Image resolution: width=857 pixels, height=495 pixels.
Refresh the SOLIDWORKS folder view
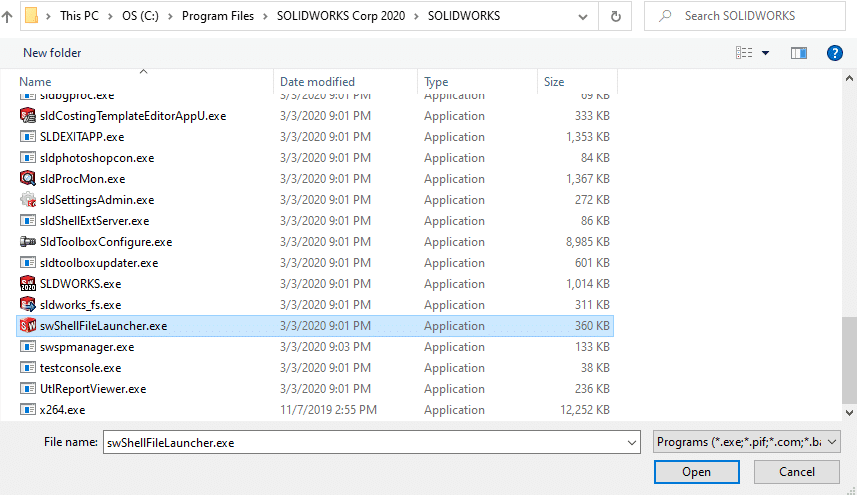click(x=615, y=16)
